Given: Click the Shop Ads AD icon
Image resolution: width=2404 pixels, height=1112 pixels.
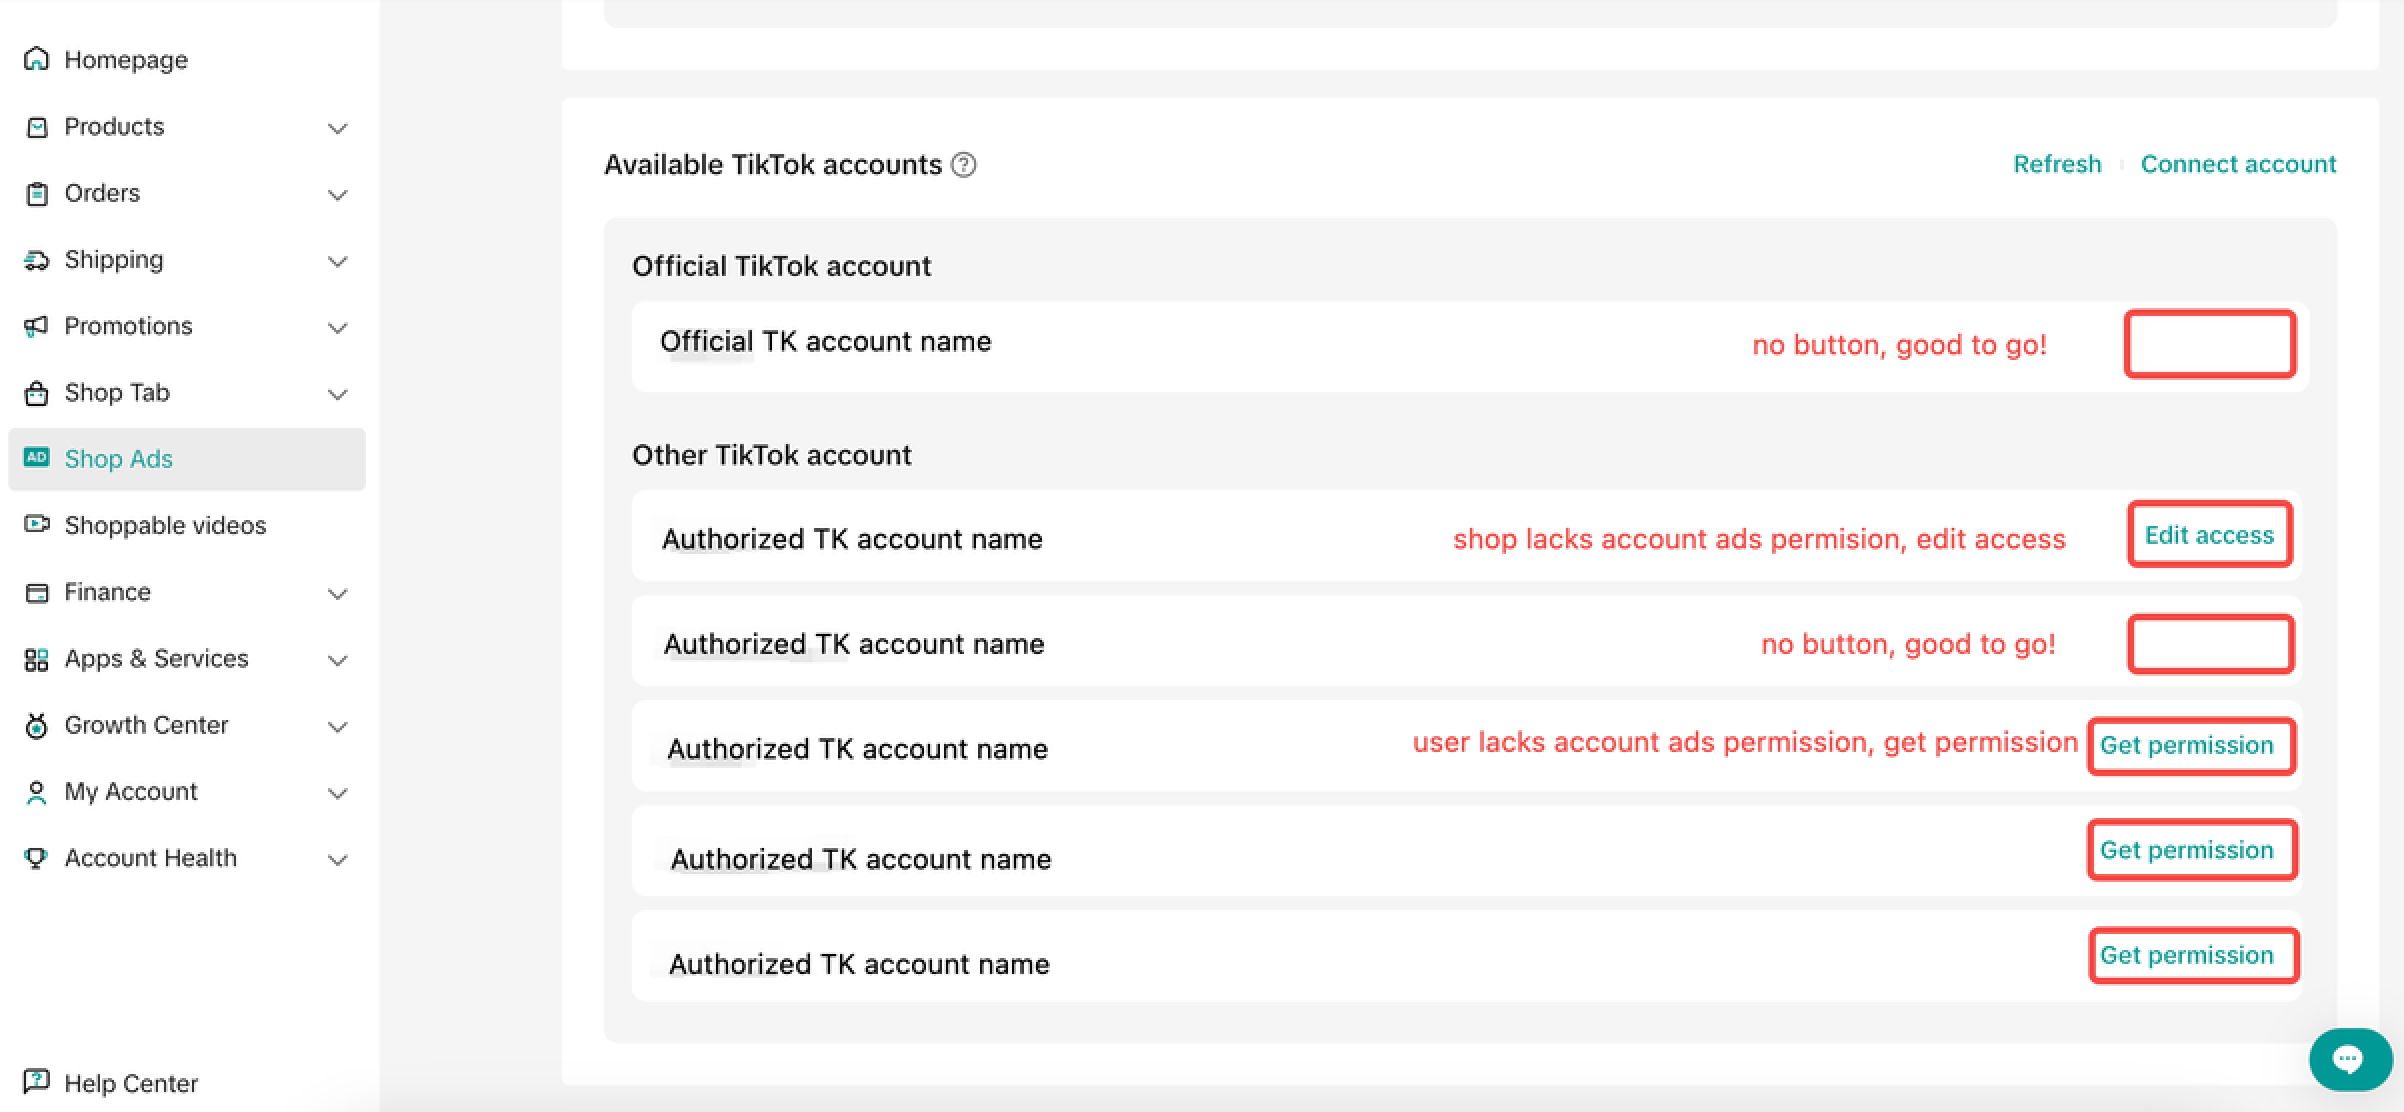Looking at the screenshot, I should (x=36, y=457).
